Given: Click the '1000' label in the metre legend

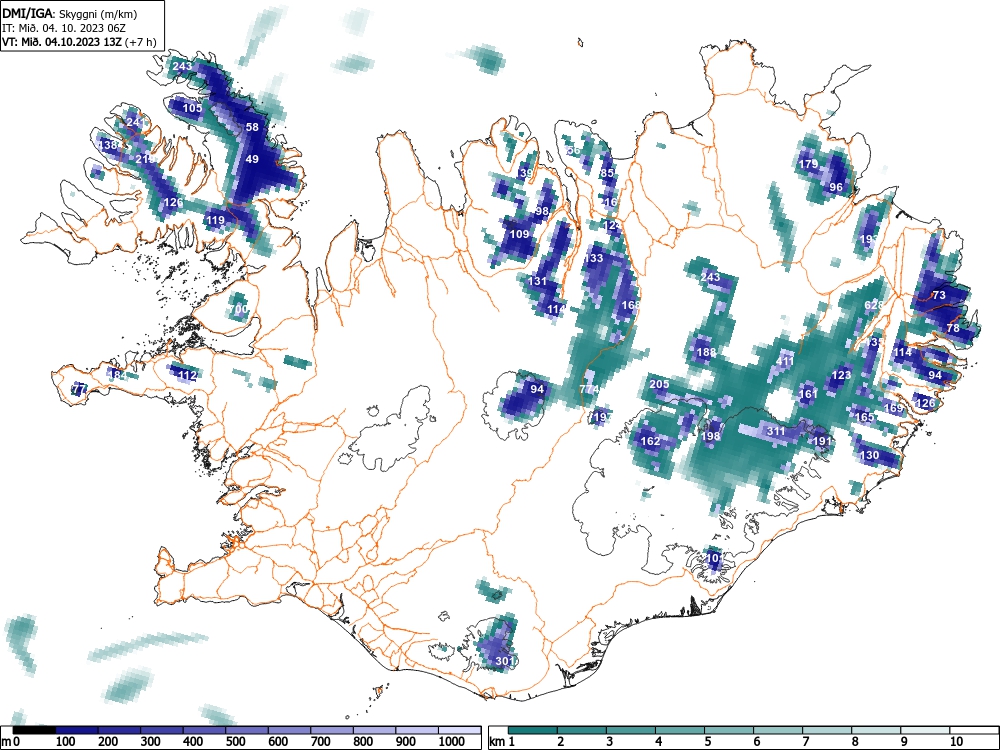Looking at the screenshot, I should 452,741.
